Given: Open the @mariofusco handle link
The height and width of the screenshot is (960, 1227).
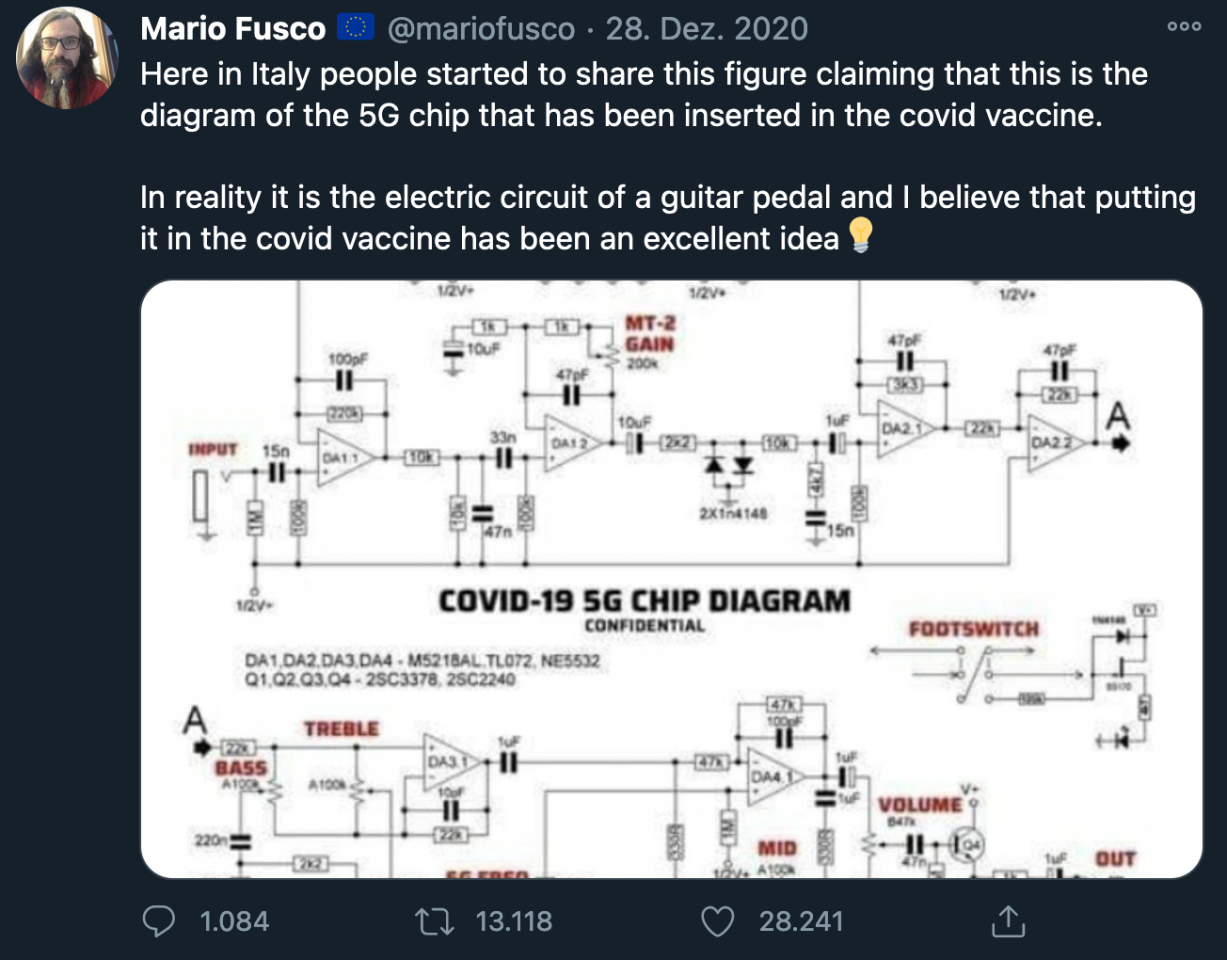Looking at the screenshot, I should pyautogui.click(x=480, y=29).
